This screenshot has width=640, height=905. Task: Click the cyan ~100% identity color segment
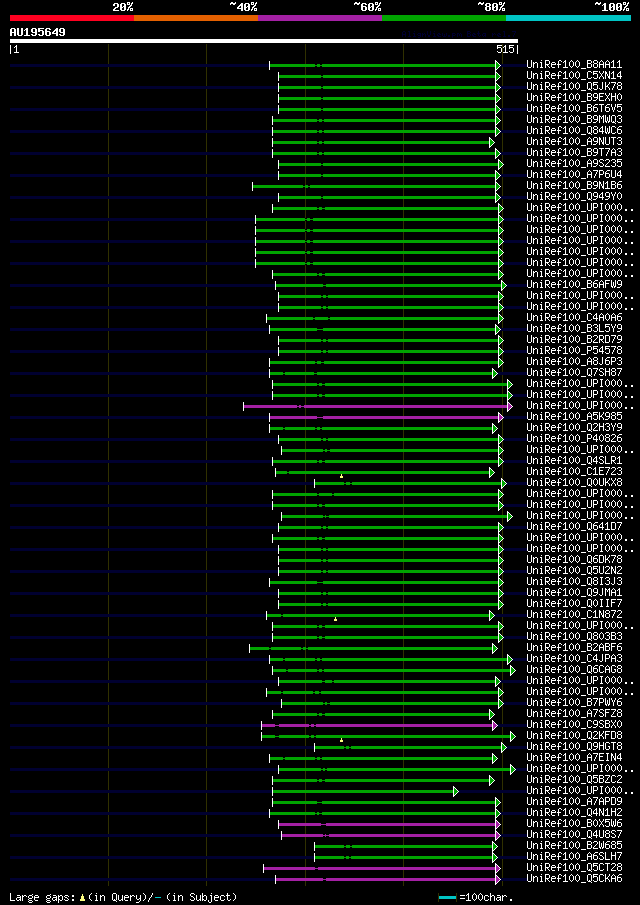tap(568, 18)
